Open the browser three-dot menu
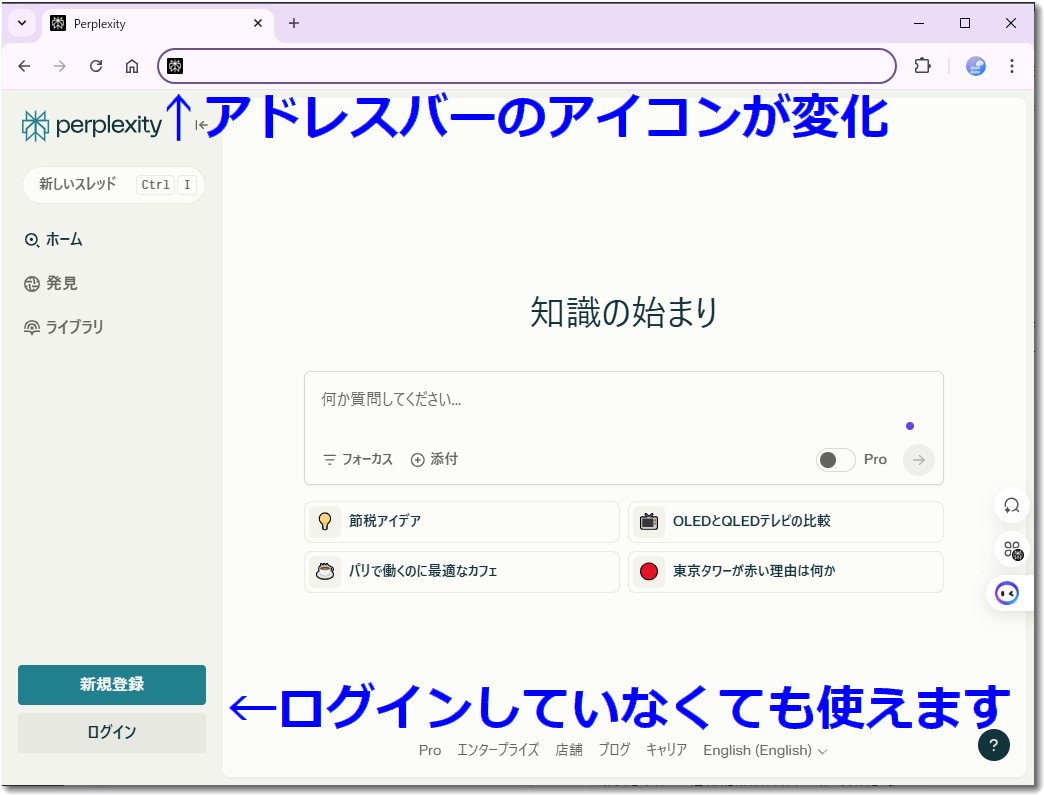 click(x=1011, y=66)
